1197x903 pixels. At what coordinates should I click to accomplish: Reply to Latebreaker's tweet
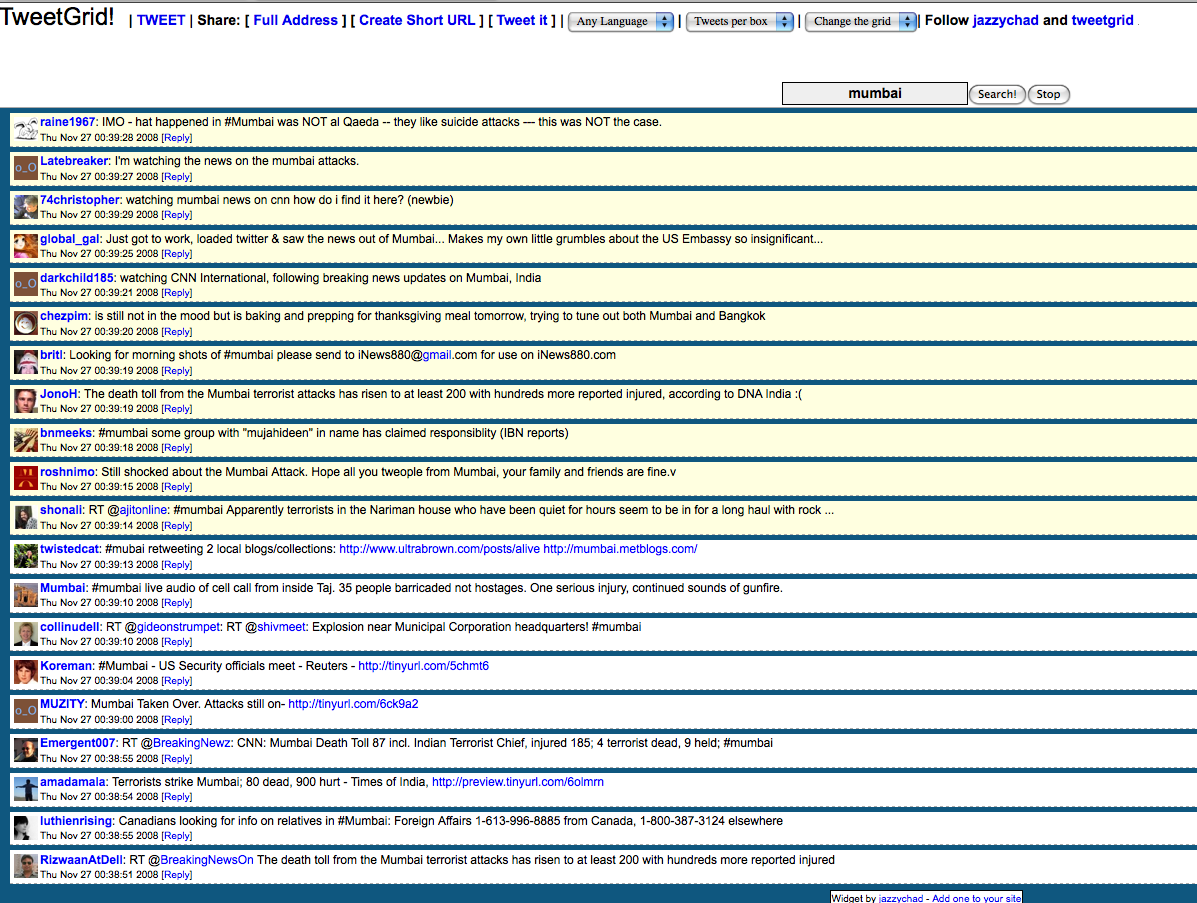point(177,176)
